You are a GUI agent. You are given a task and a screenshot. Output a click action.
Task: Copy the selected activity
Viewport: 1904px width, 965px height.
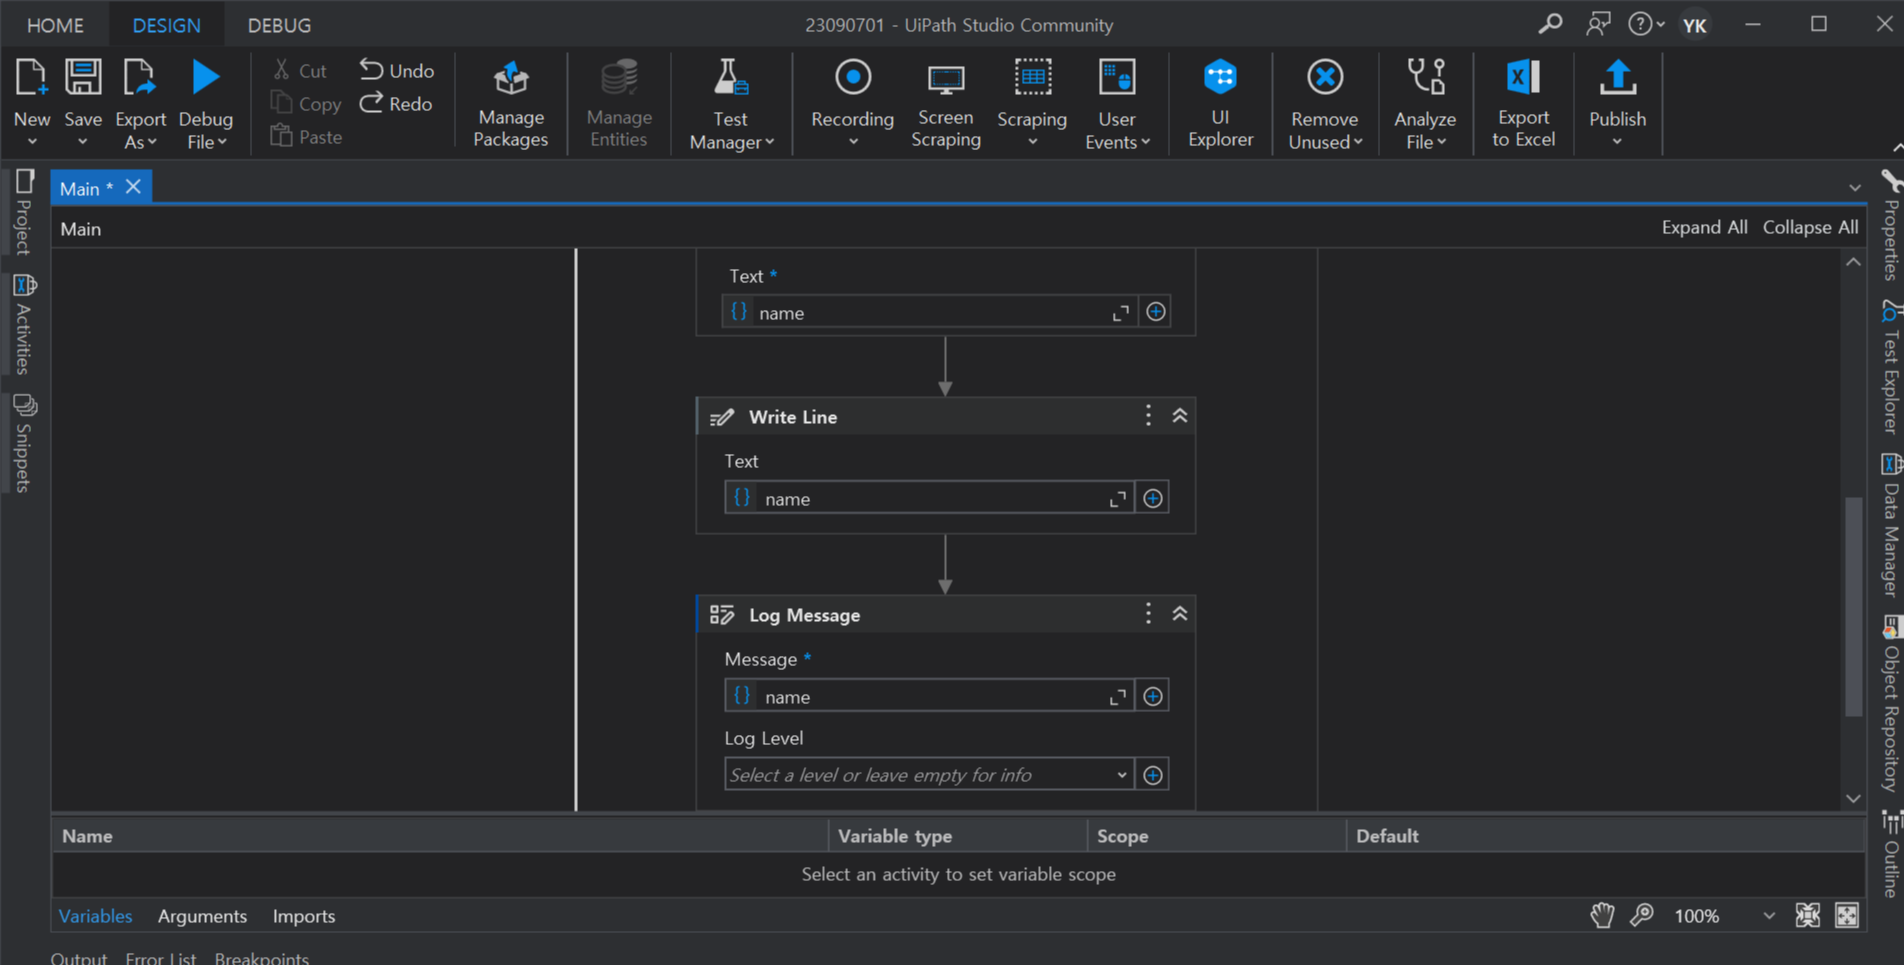306,103
